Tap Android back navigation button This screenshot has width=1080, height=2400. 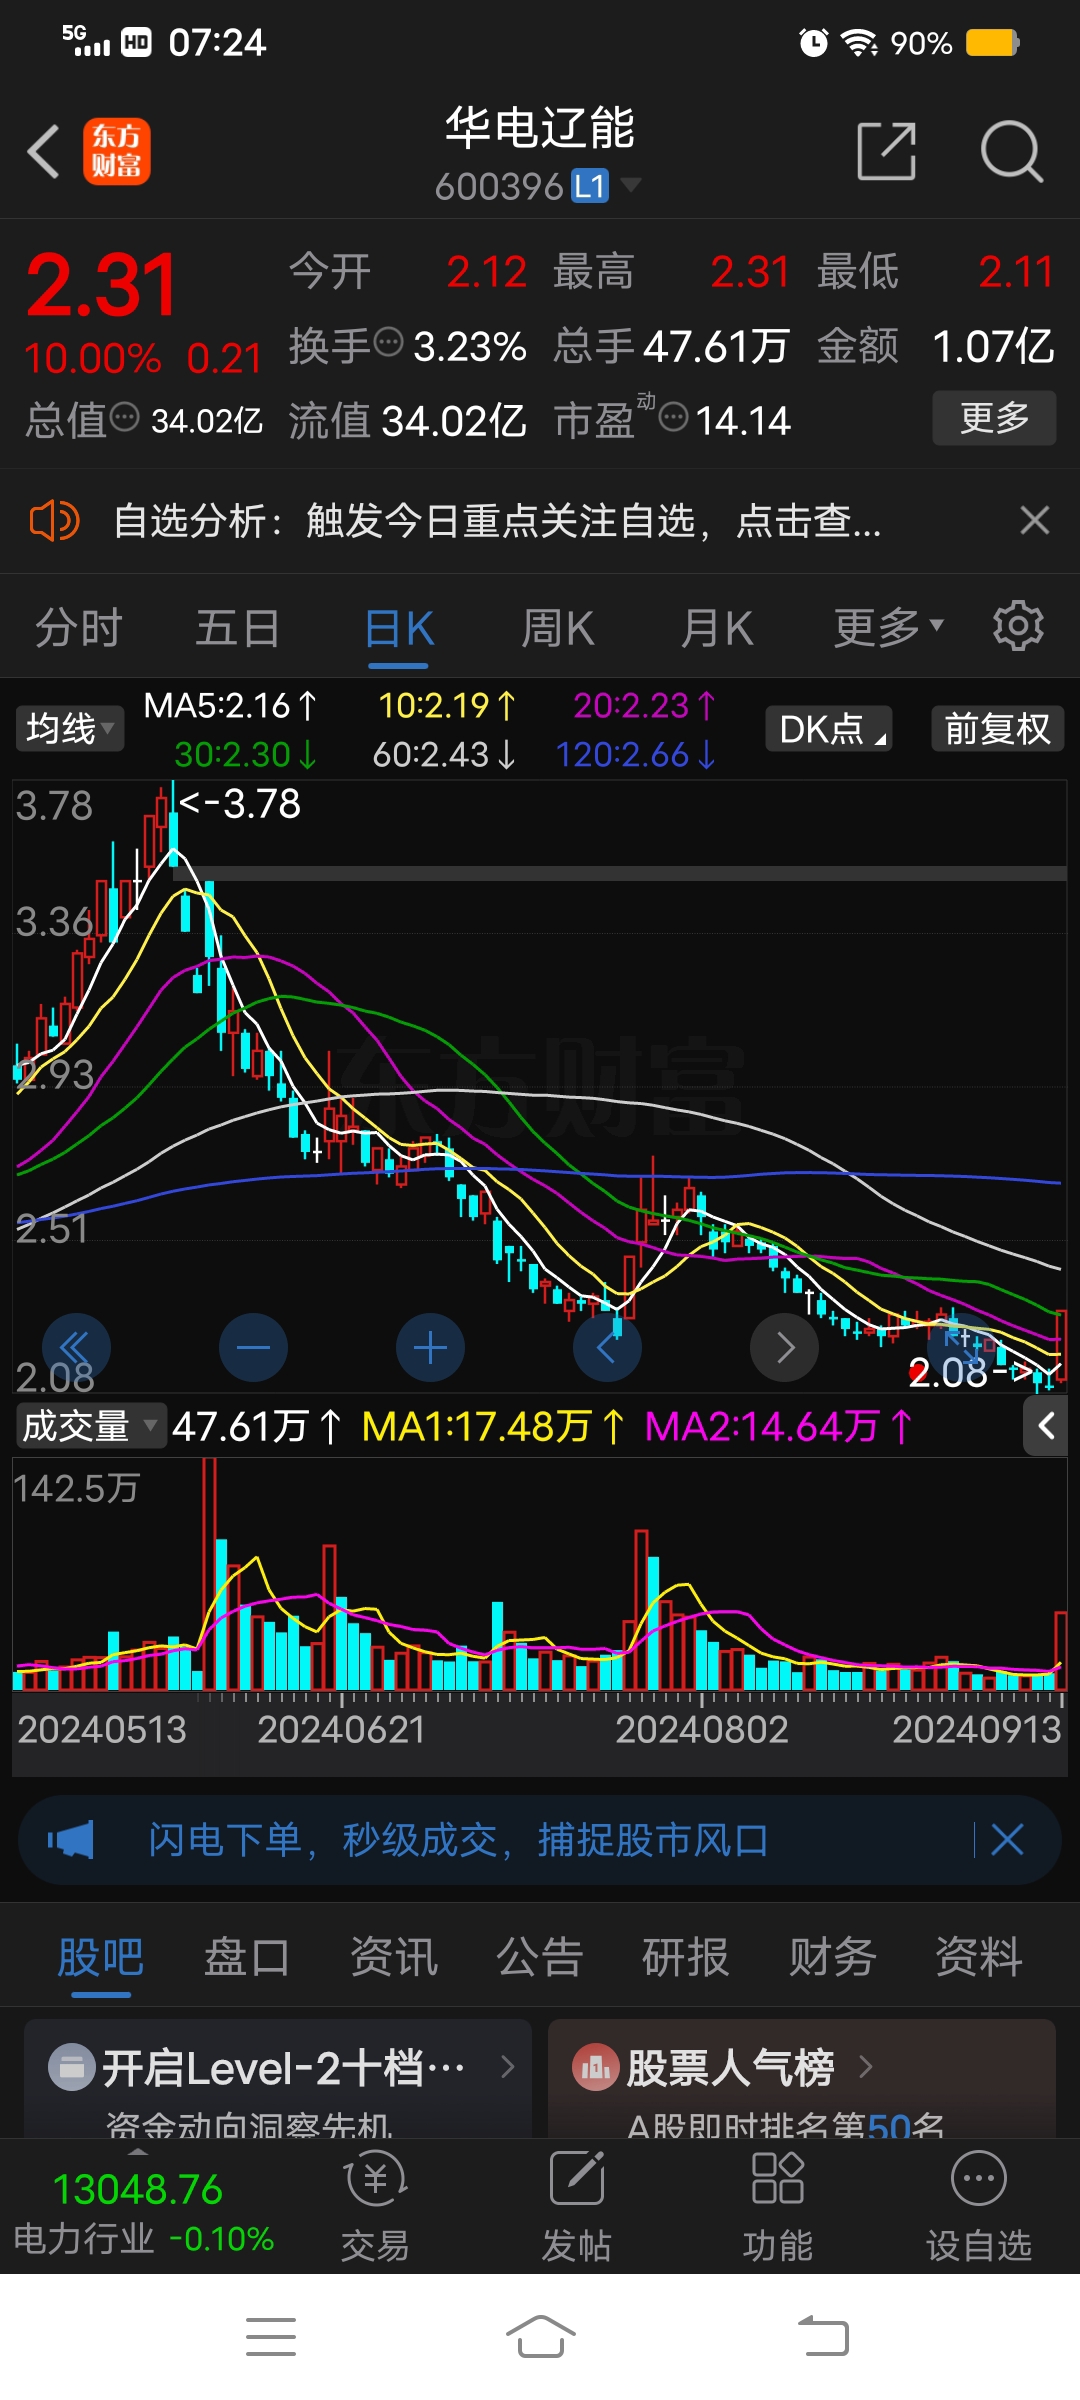click(x=822, y=2337)
